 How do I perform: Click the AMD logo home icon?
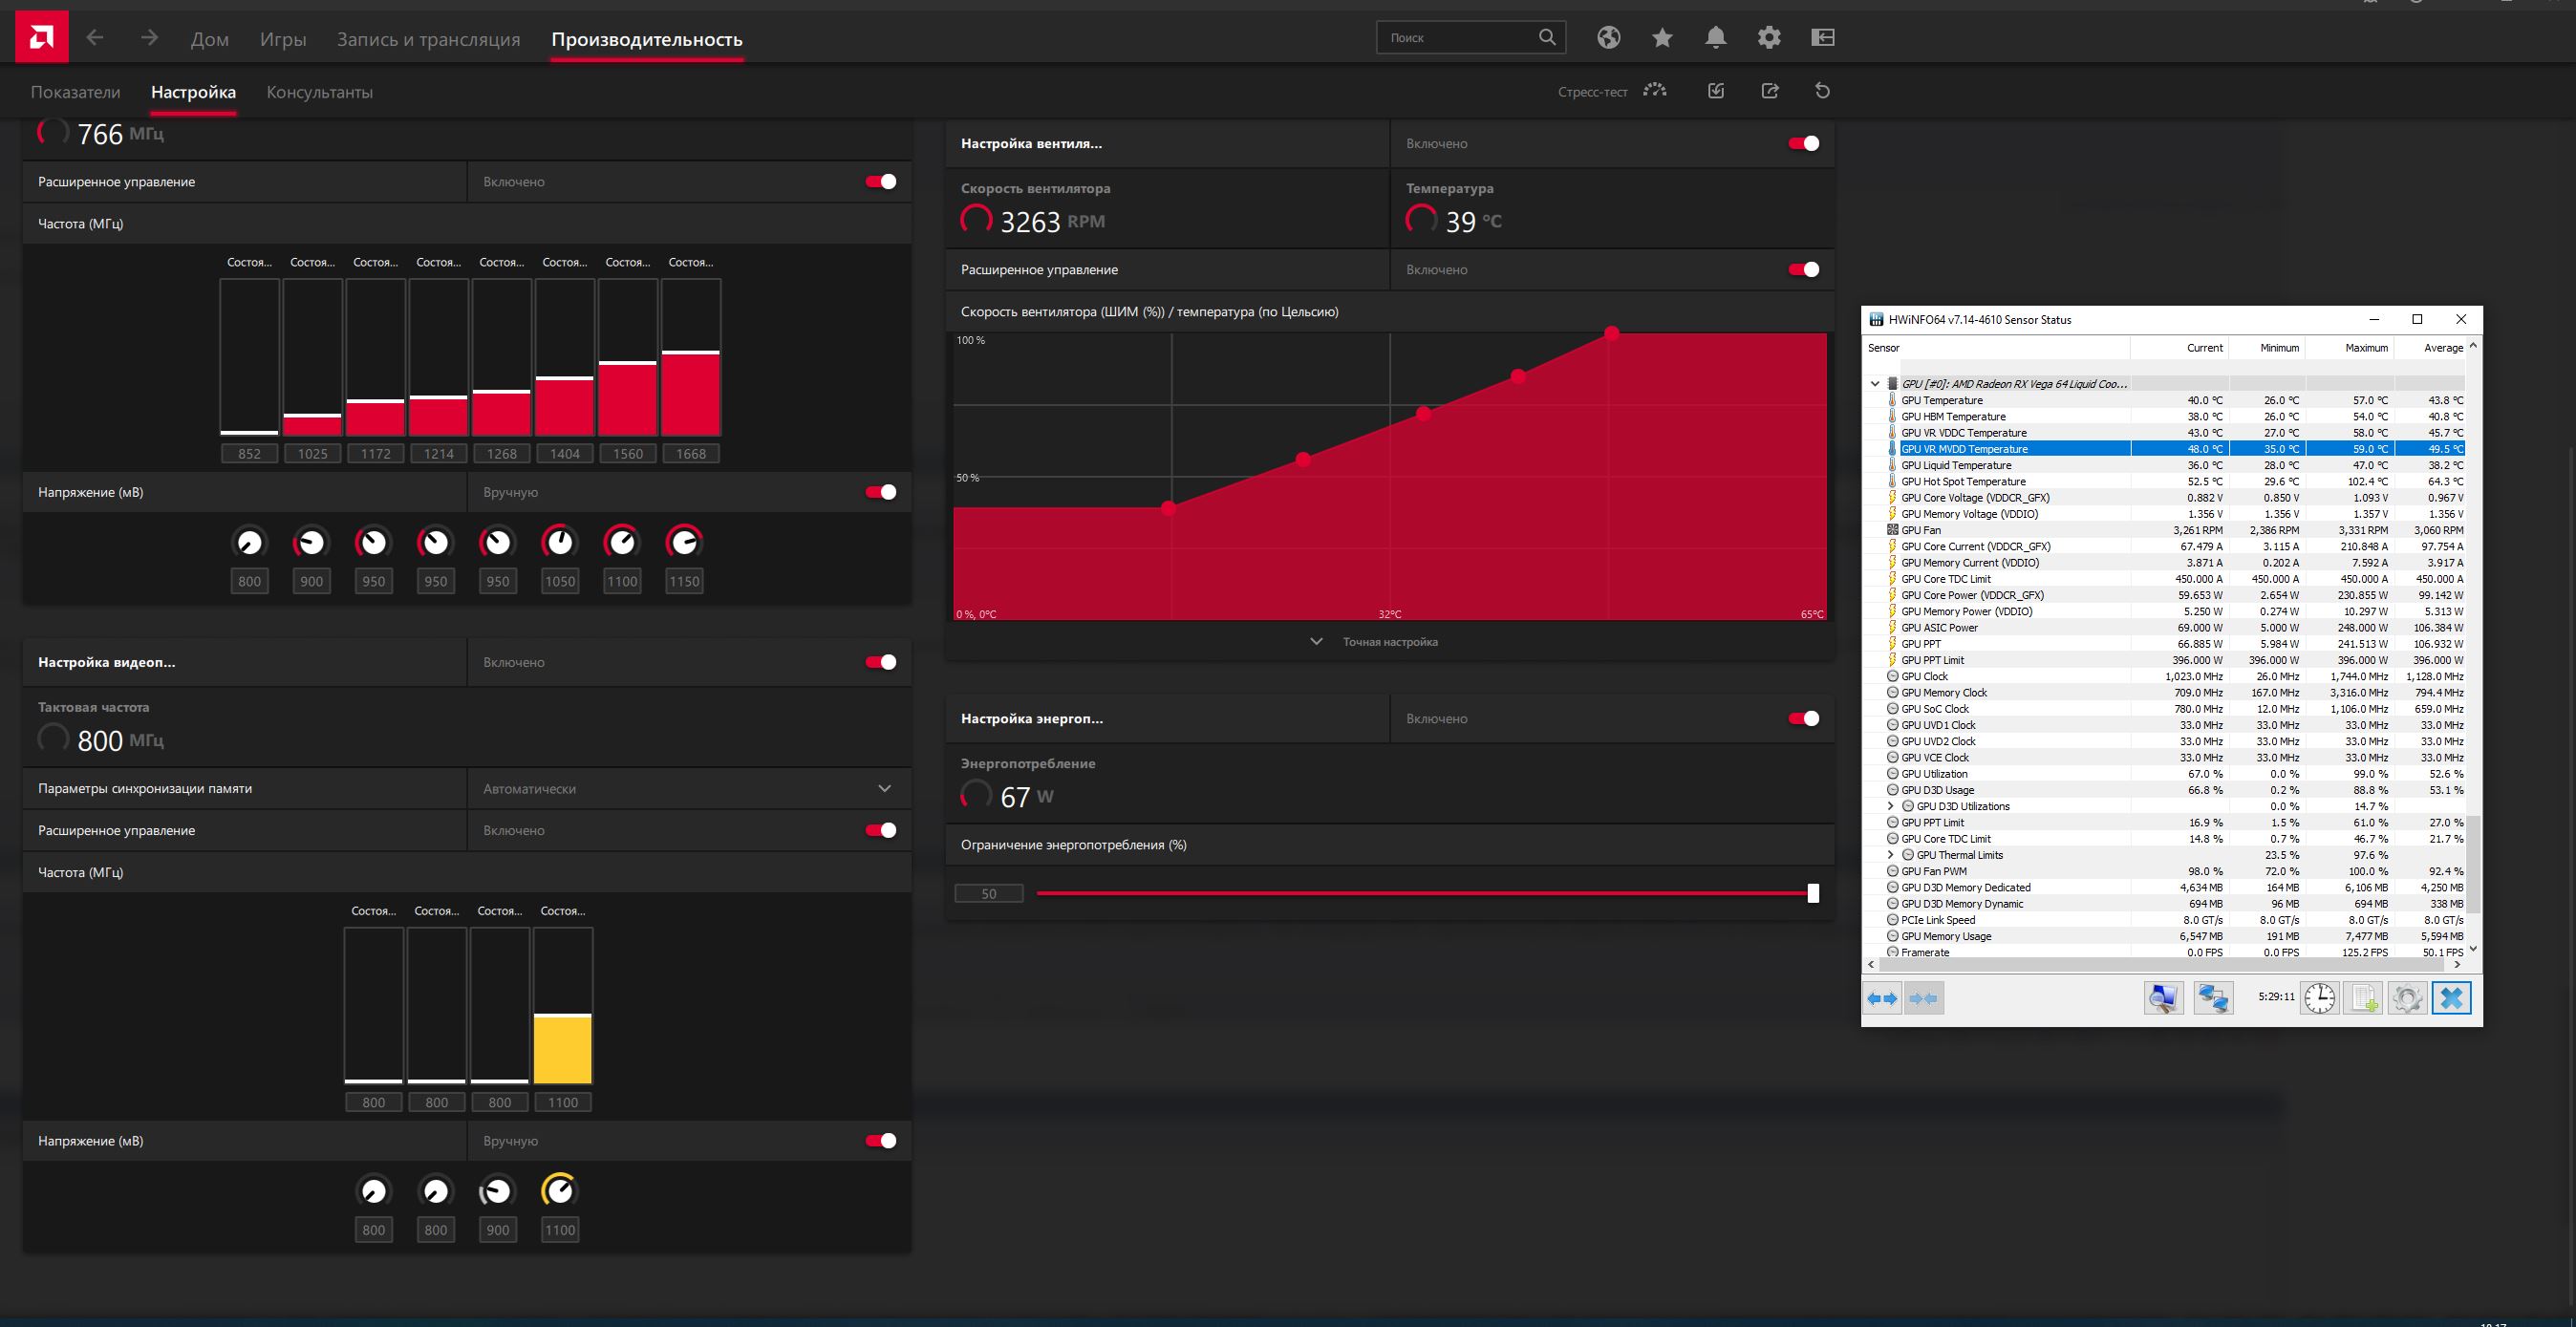(42, 38)
